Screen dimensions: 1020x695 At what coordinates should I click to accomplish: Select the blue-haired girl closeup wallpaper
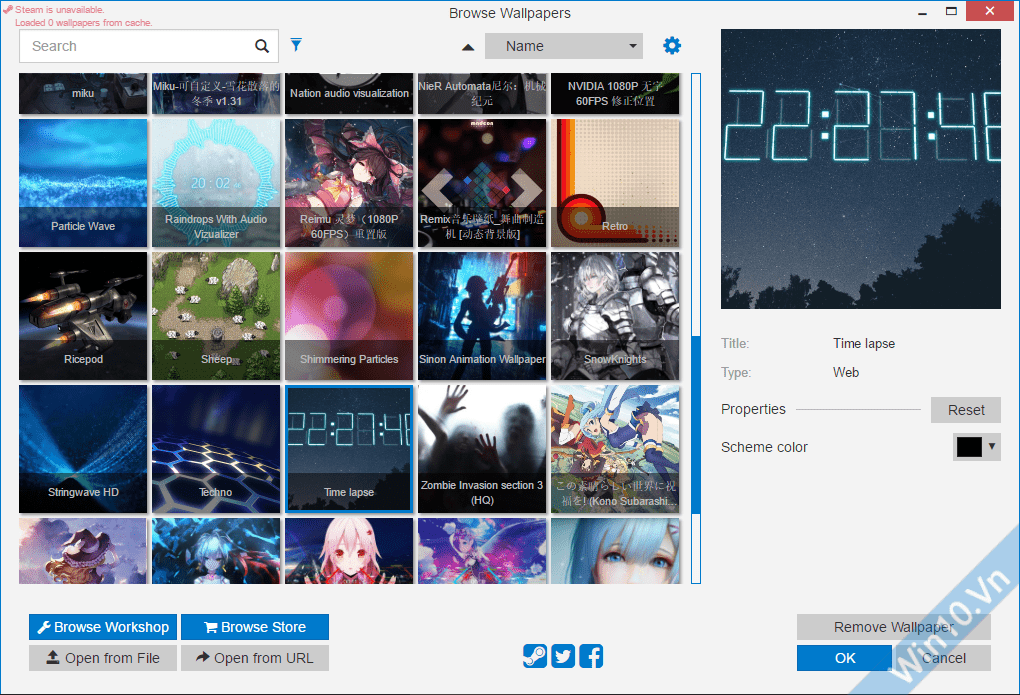coord(615,551)
